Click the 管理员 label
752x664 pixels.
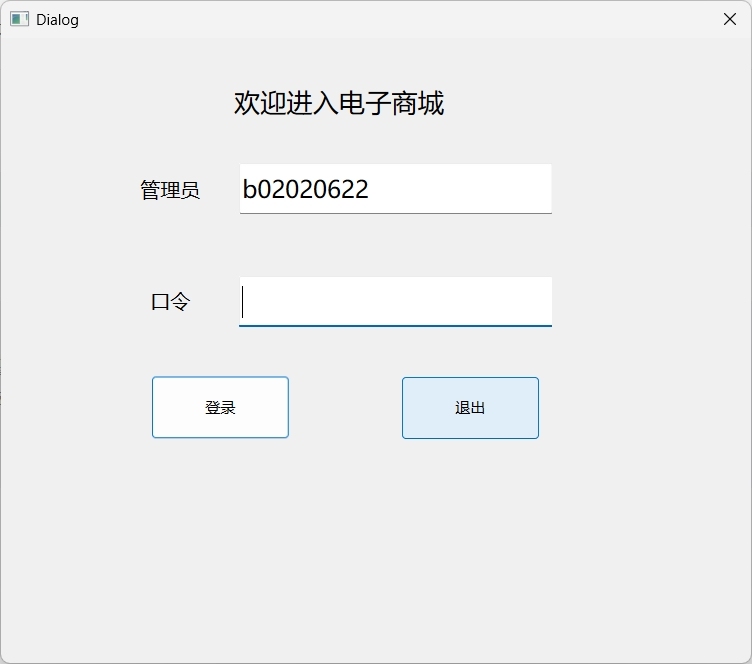point(170,190)
